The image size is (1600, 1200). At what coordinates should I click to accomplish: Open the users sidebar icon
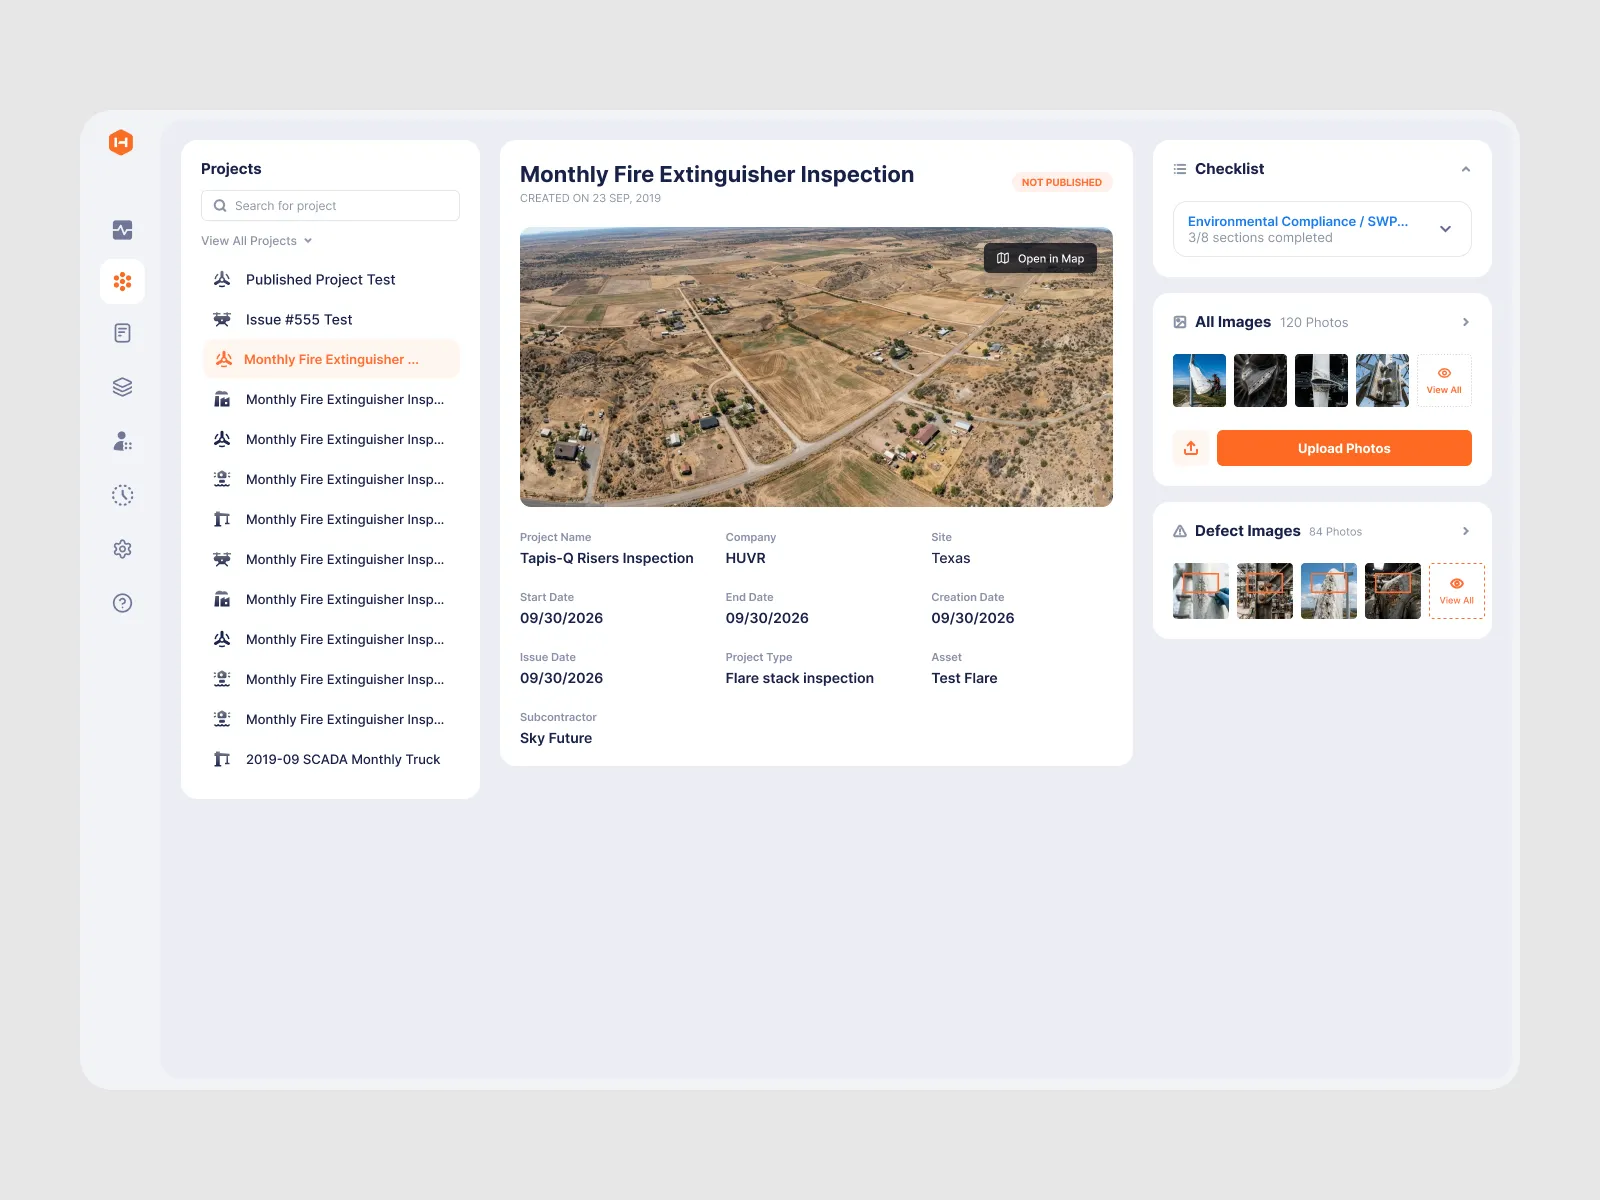pyautogui.click(x=122, y=441)
